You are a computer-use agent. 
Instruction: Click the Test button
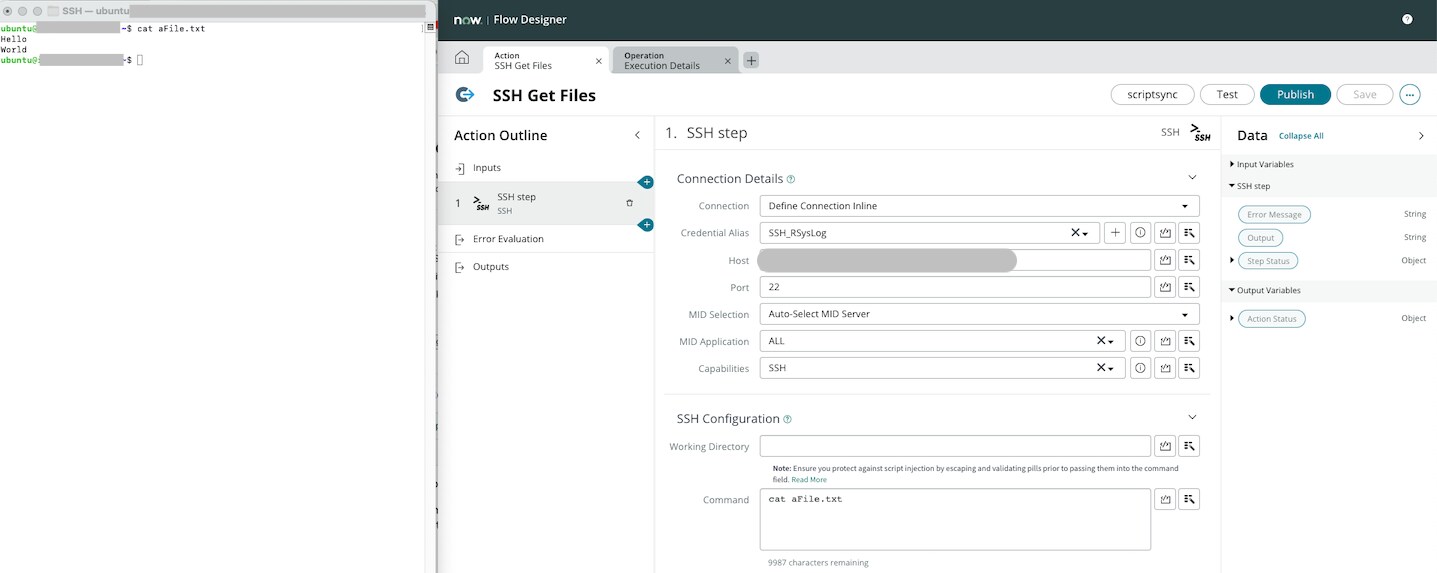tap(1227, 94)
